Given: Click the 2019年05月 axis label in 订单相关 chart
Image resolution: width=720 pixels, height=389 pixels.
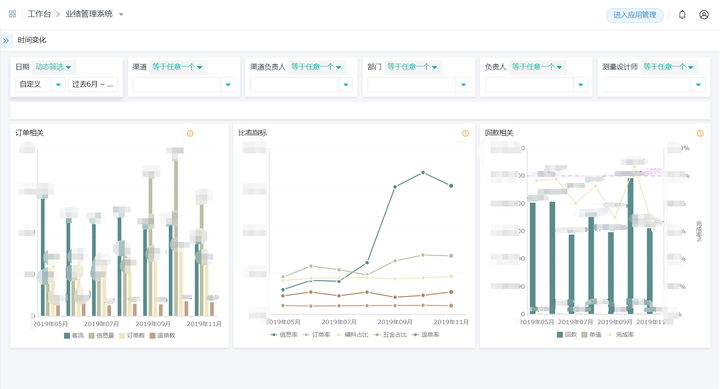Looking at the screenshot, I should [51, 324].
